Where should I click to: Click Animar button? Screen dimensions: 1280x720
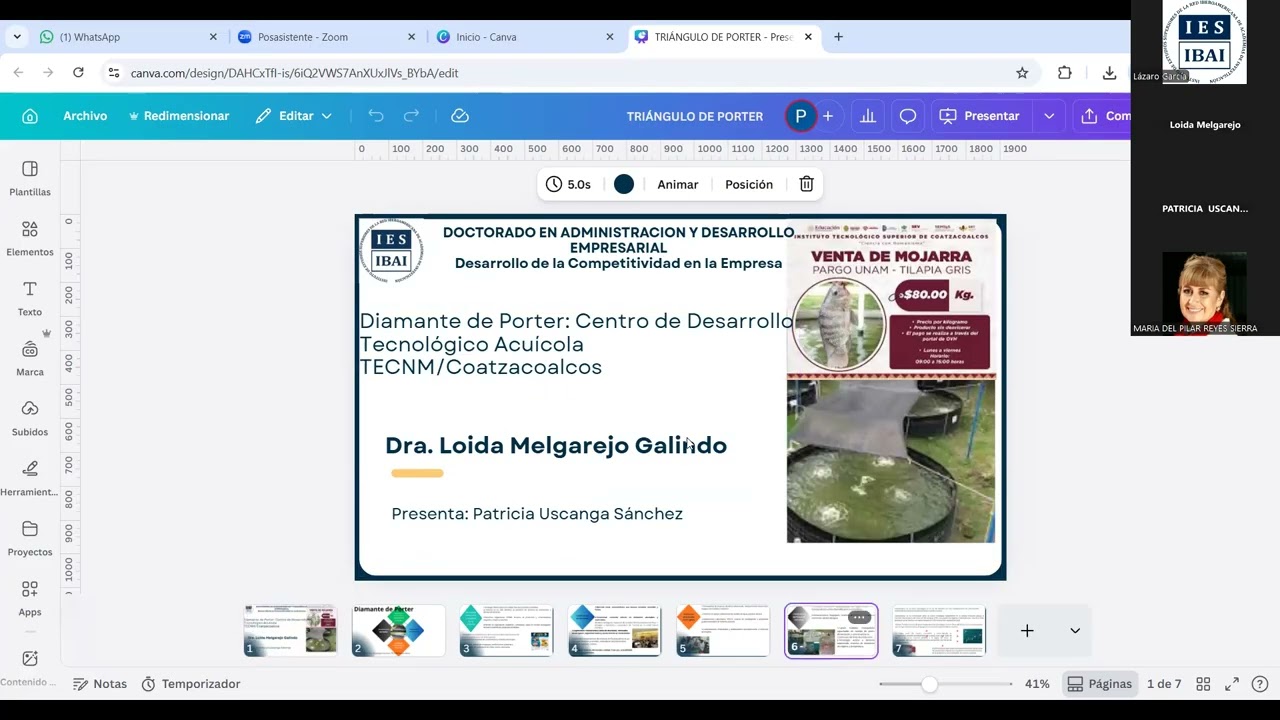[678, 184]
